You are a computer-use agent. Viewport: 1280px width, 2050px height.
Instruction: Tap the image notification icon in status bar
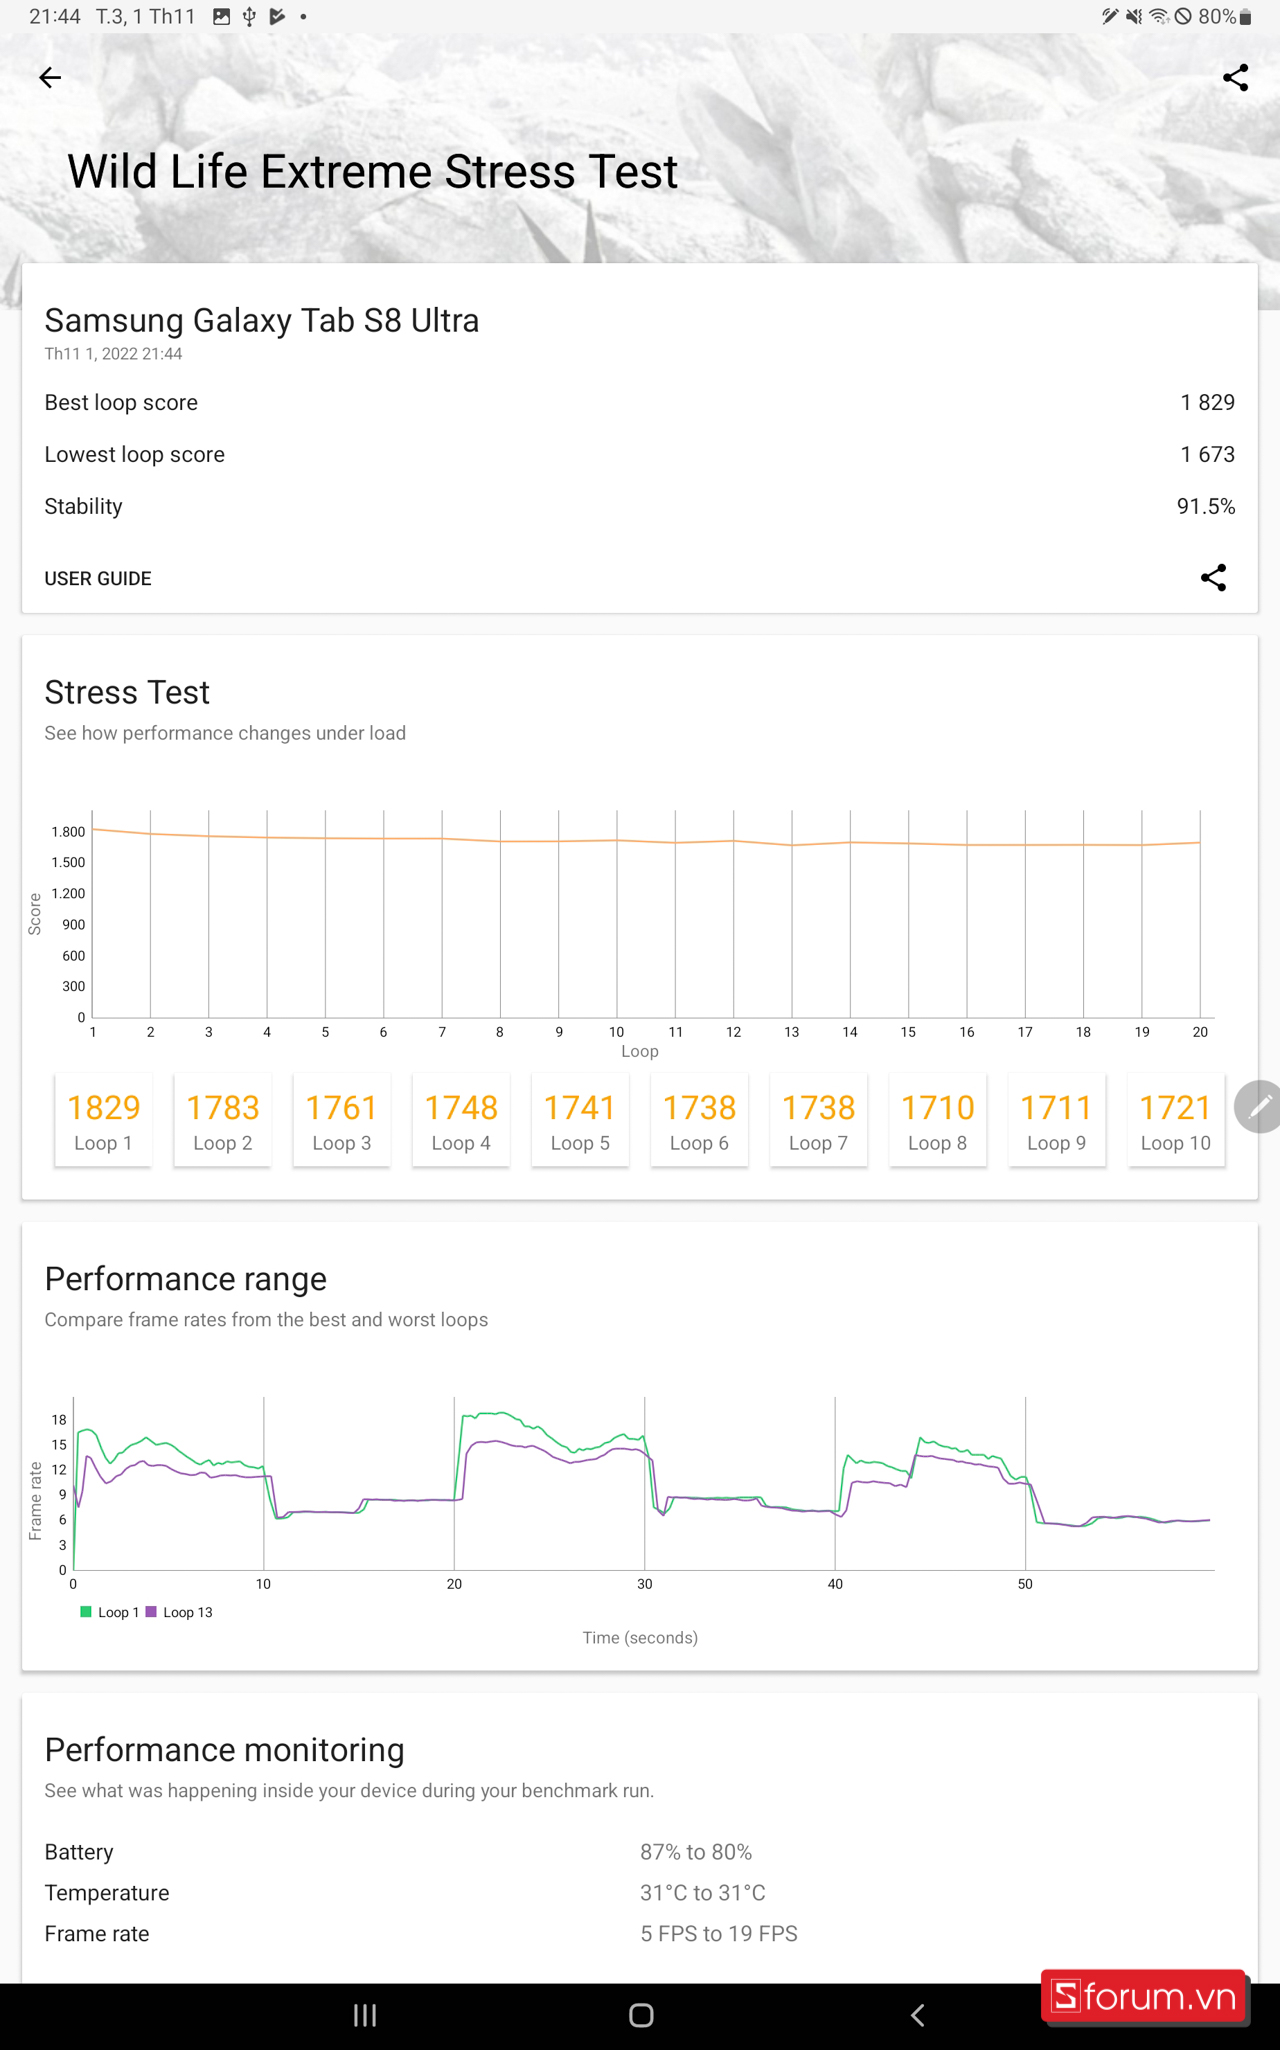click(222, 17)
